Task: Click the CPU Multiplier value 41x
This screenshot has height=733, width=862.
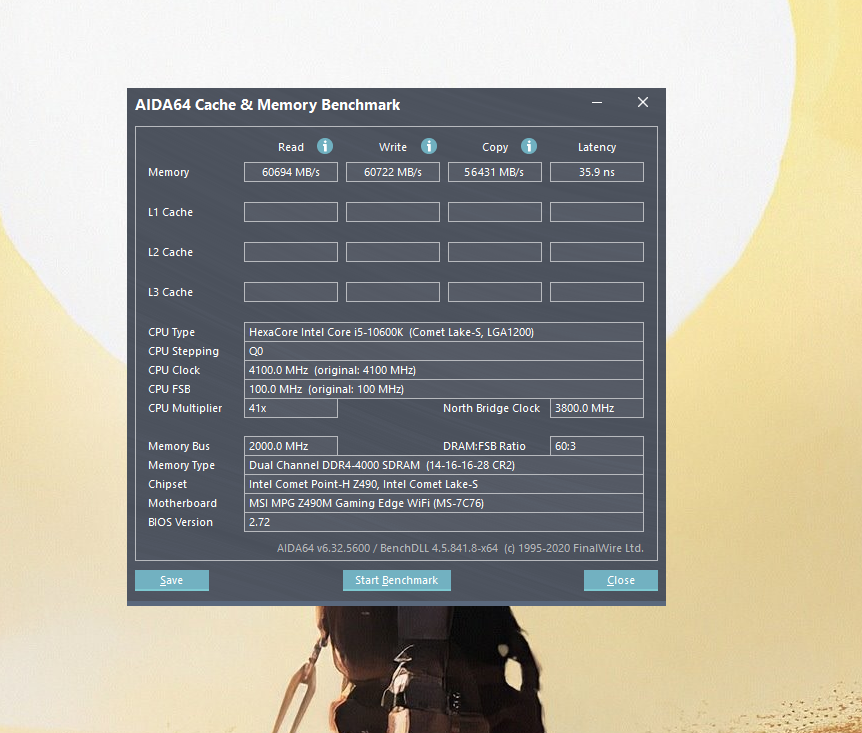Action: [x=291, y=408]
